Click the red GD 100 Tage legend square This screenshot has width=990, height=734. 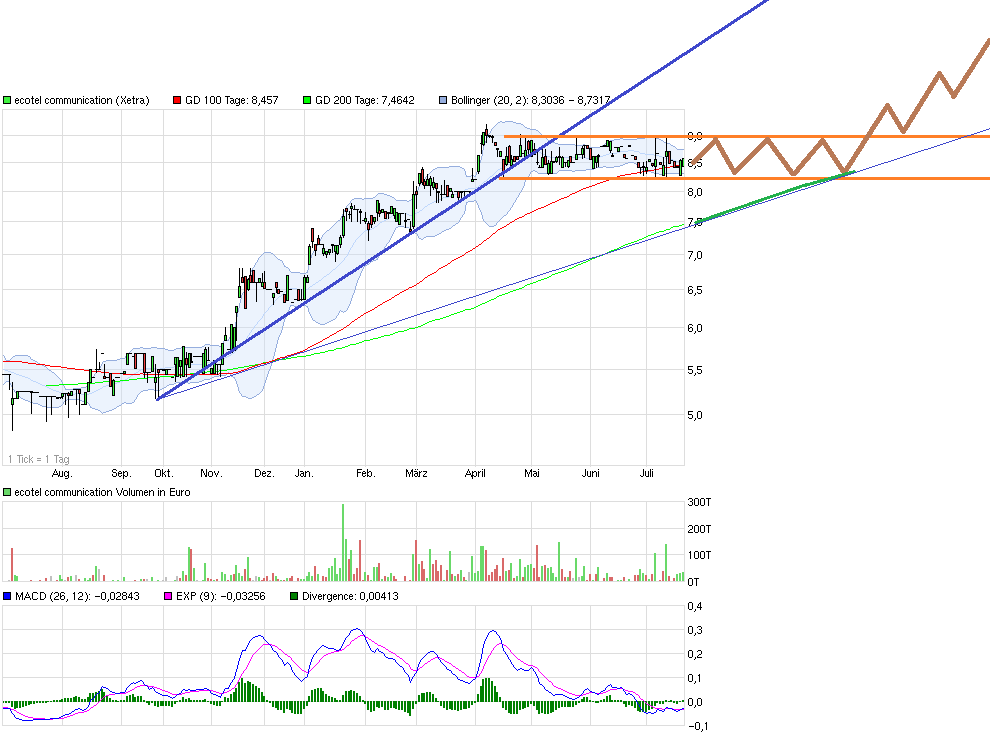[178, 100]
